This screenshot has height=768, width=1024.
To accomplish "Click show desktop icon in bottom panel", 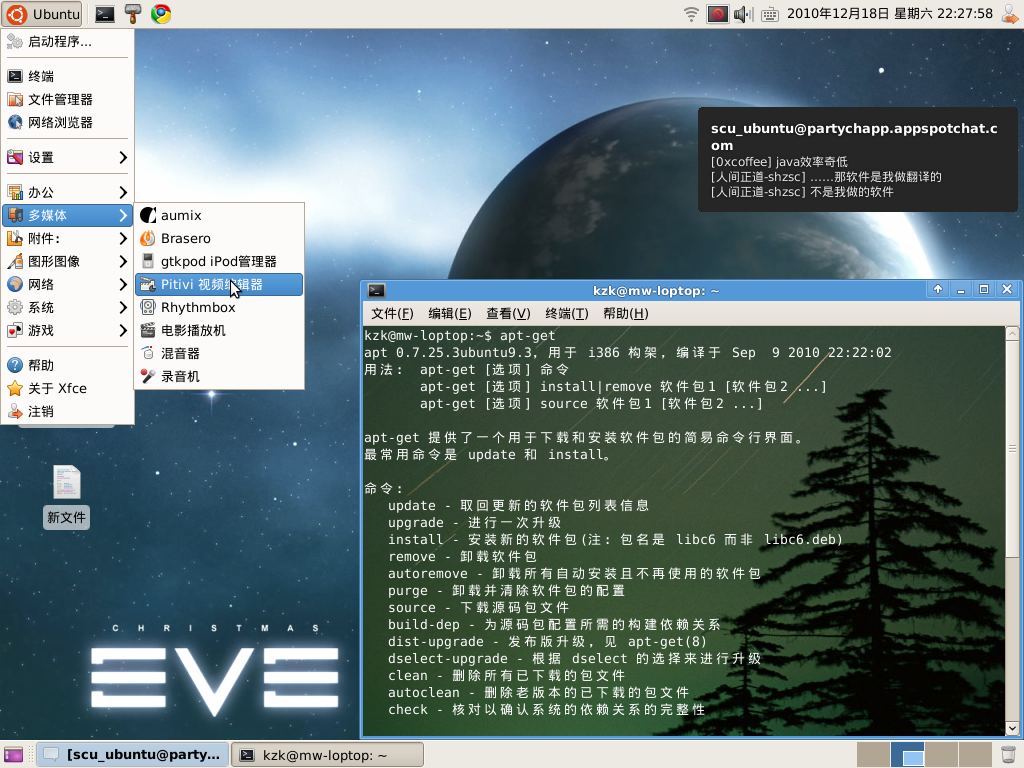I will coord(13,755).
